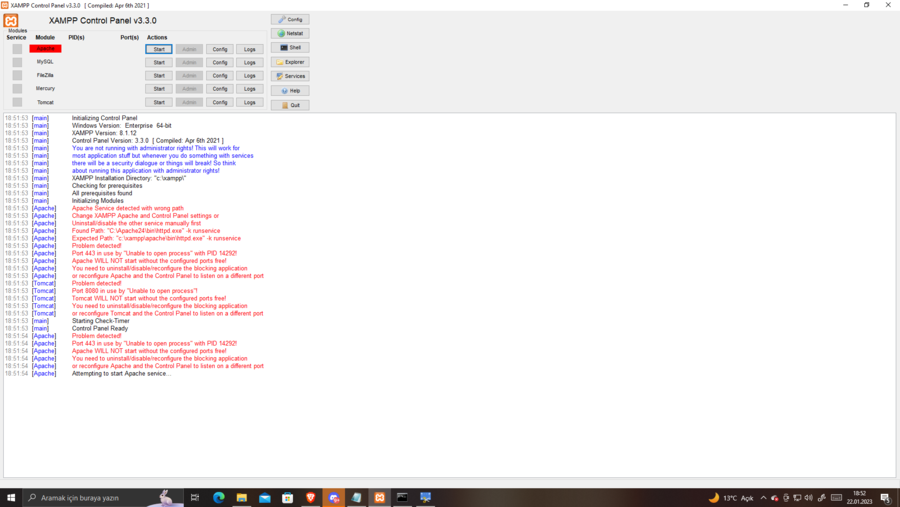Open Config for the Apache row
Screen dimensions: 900x507
coord(220,49)
